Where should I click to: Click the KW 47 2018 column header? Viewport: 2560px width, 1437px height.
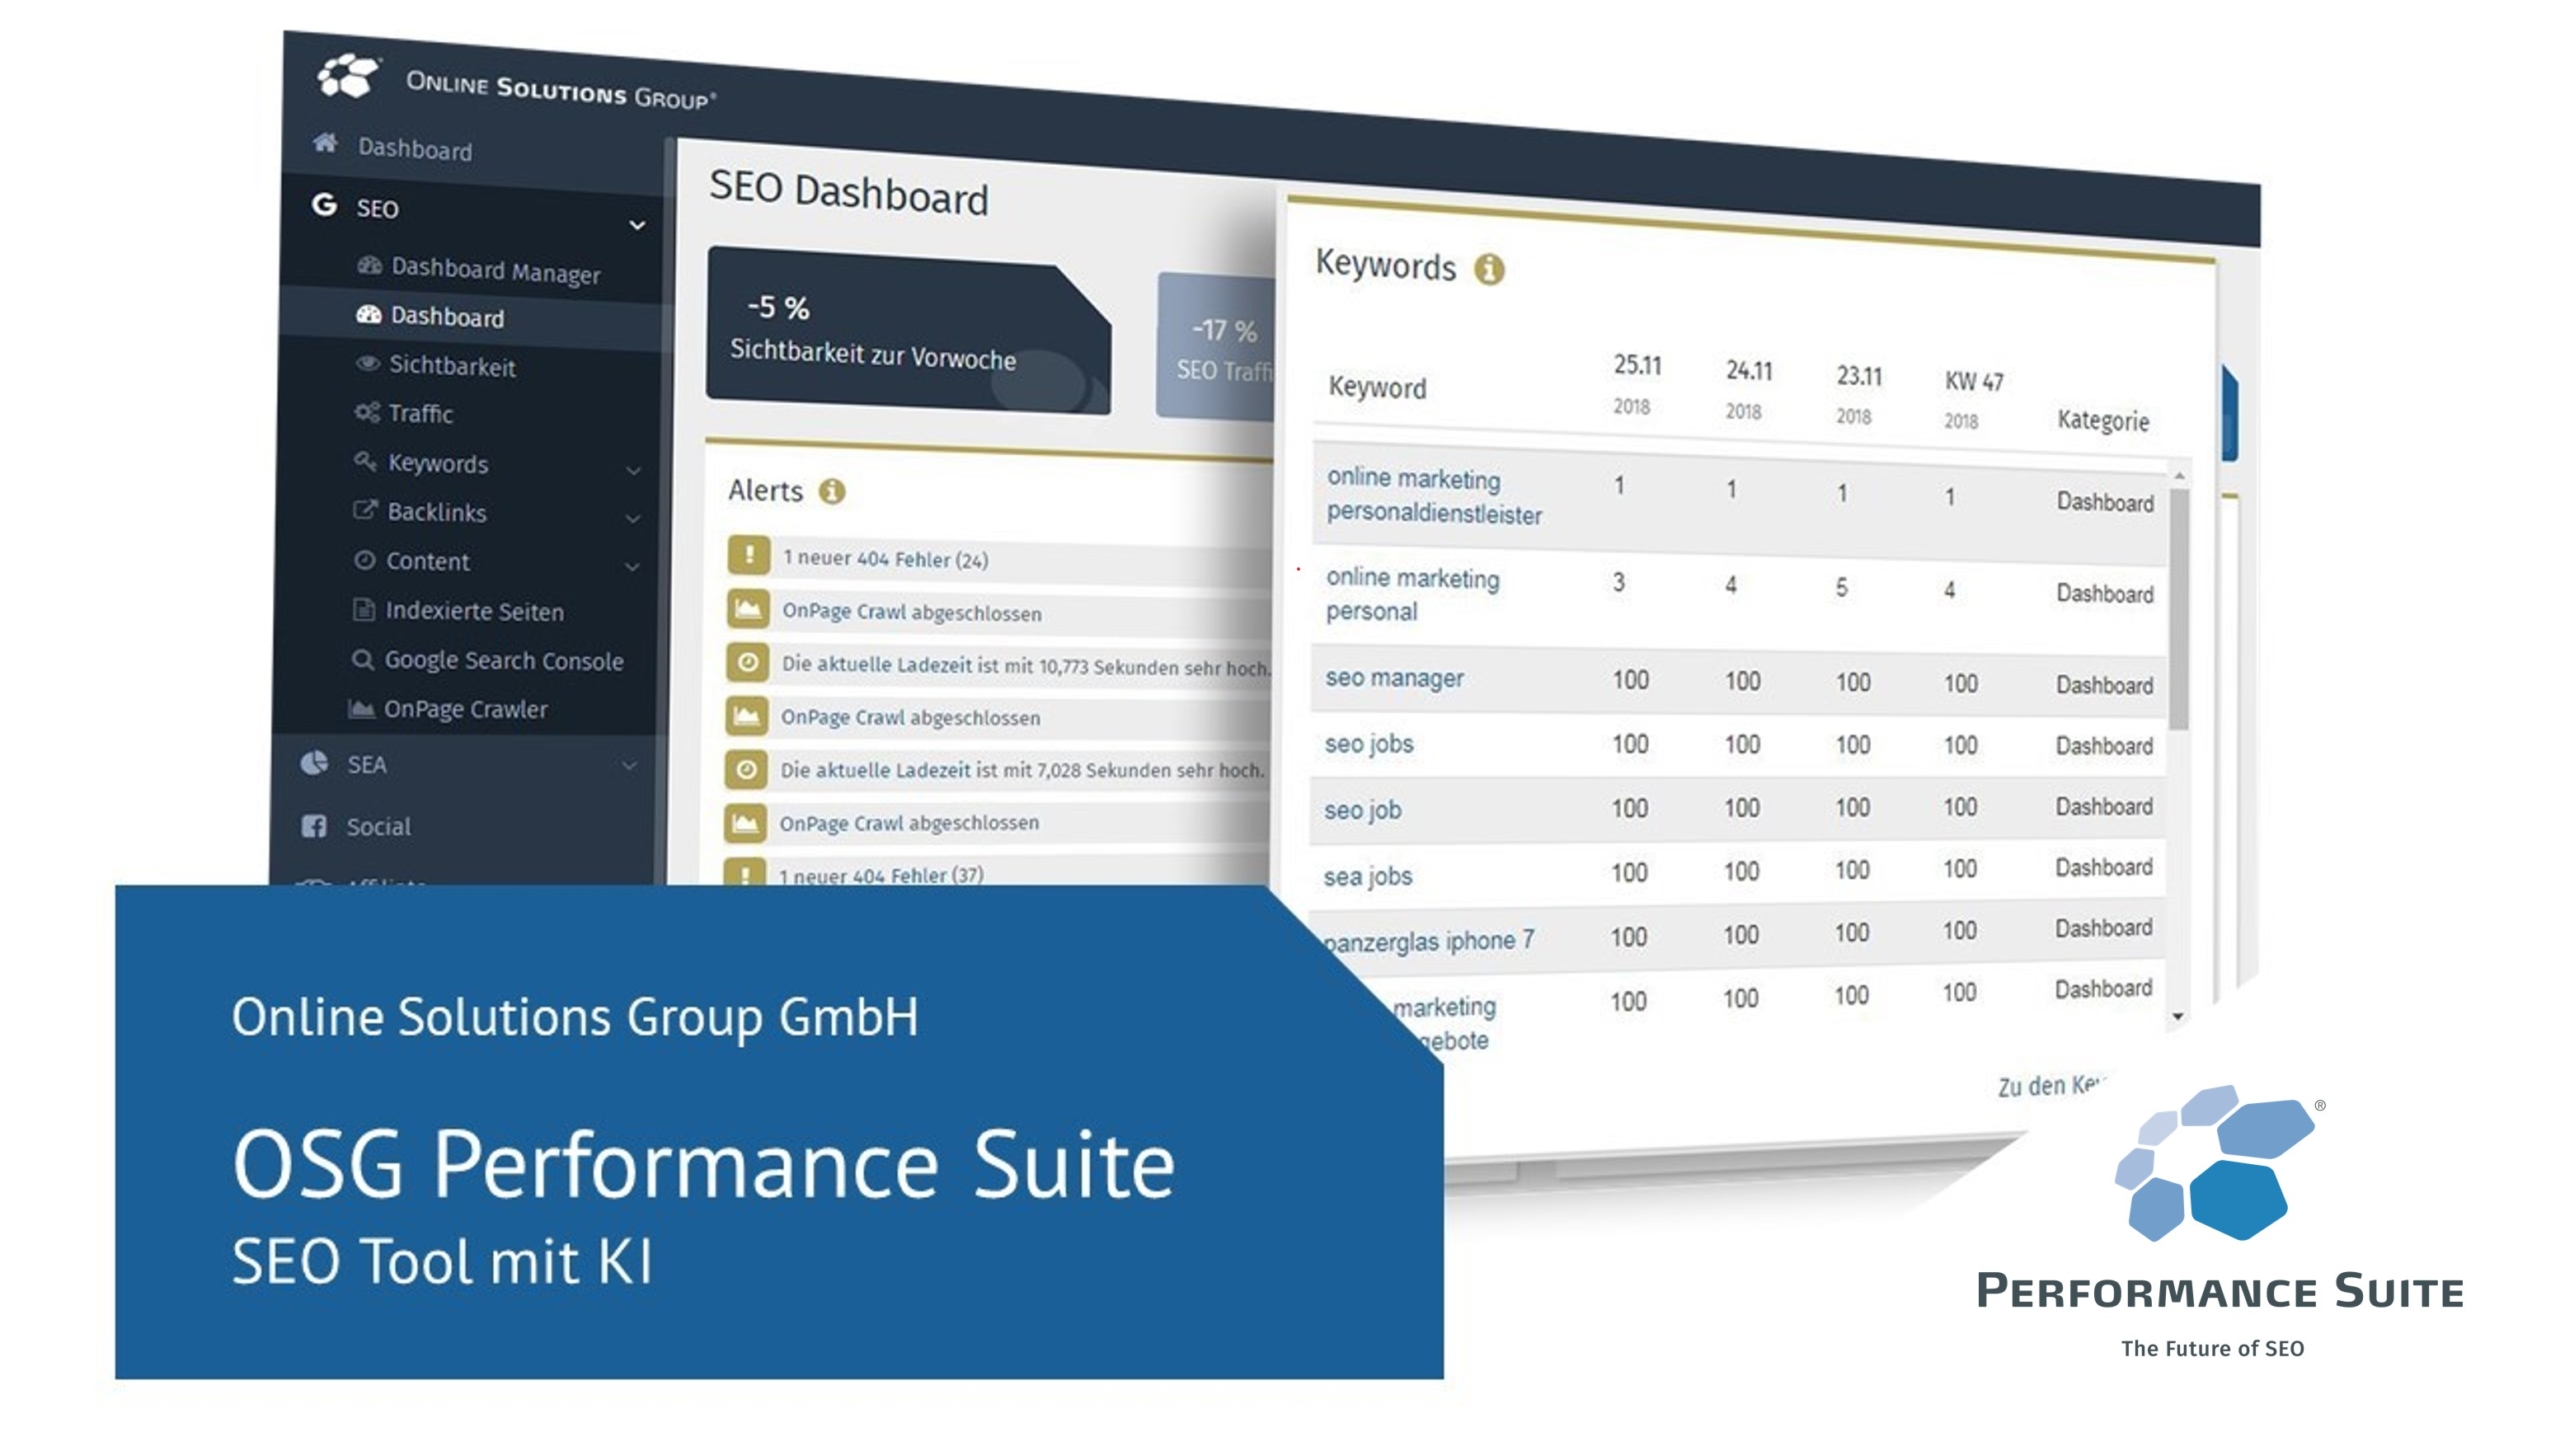coord(1973,399)
